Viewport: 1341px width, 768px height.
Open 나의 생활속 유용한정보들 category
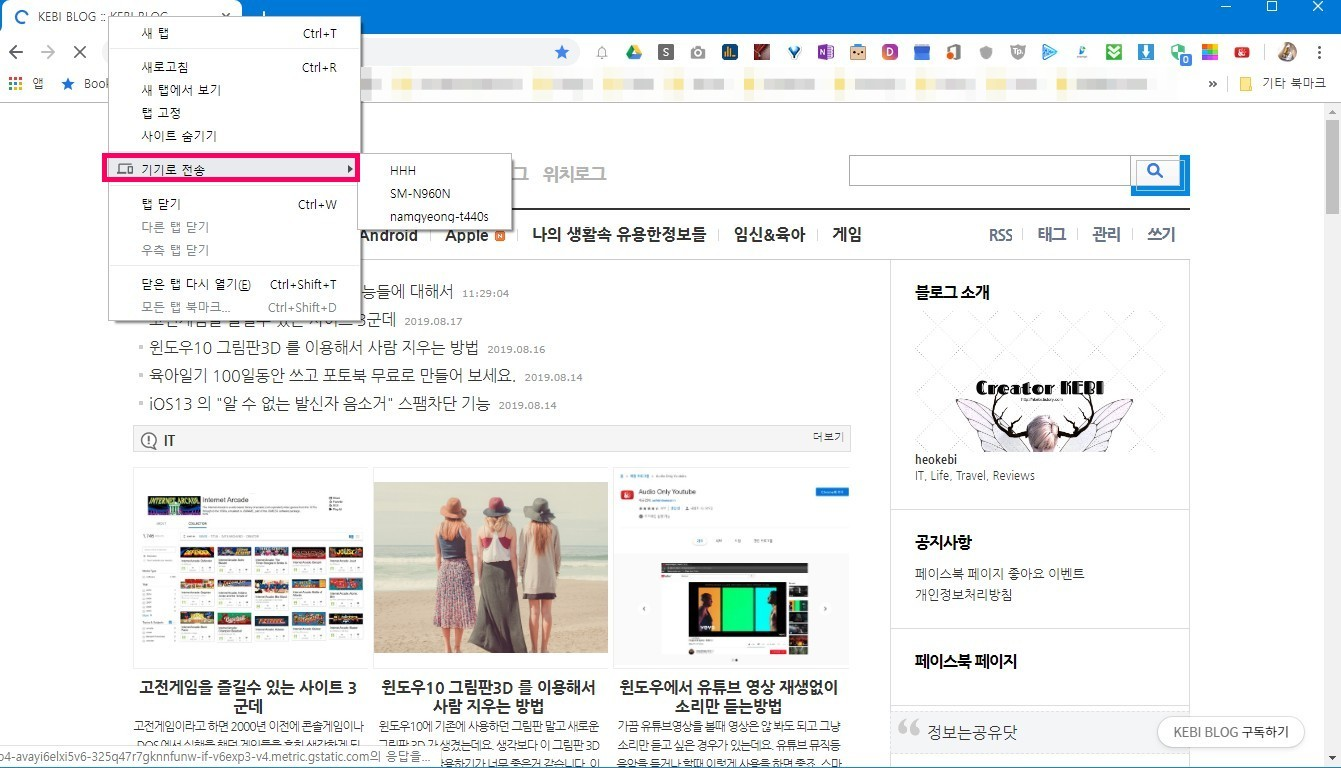point(619,235)
